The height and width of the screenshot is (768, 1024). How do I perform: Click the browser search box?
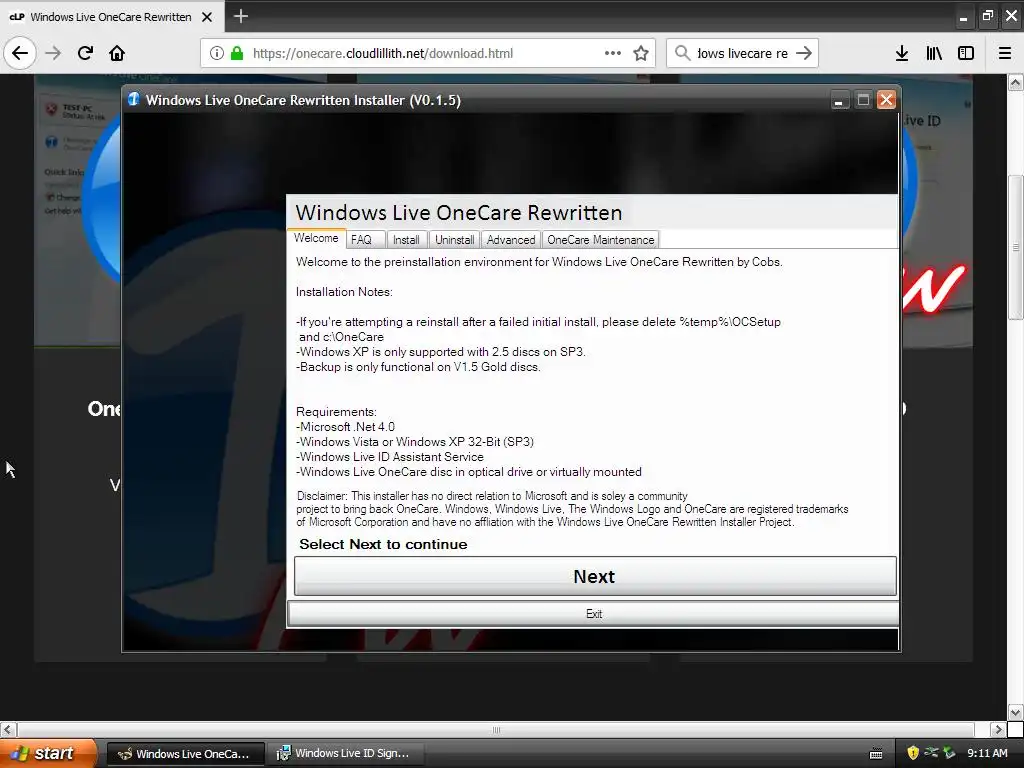[741, 53]
